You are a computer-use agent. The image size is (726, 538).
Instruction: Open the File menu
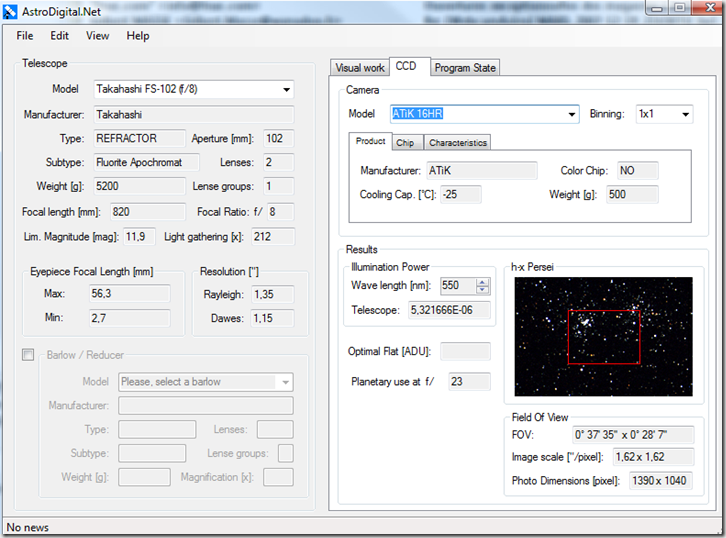[25, 36]
